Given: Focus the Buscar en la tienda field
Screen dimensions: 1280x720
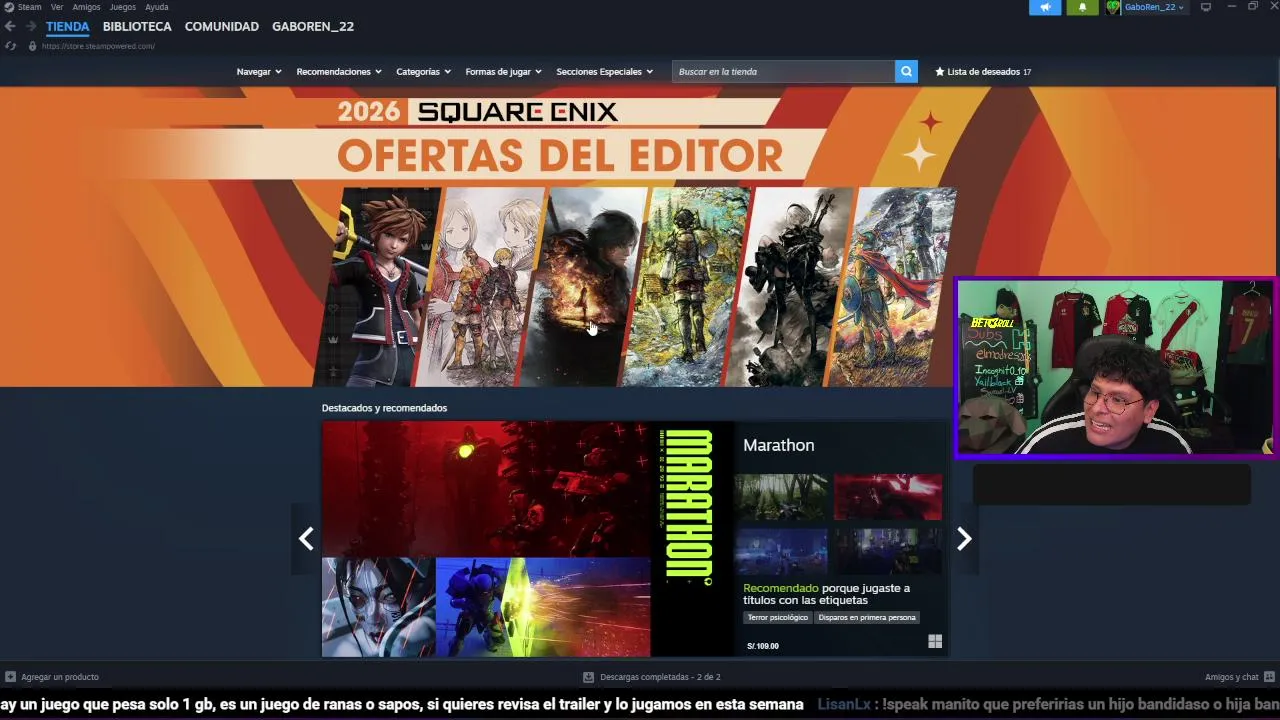Looking at the screenshot, I should coord(783,71).
